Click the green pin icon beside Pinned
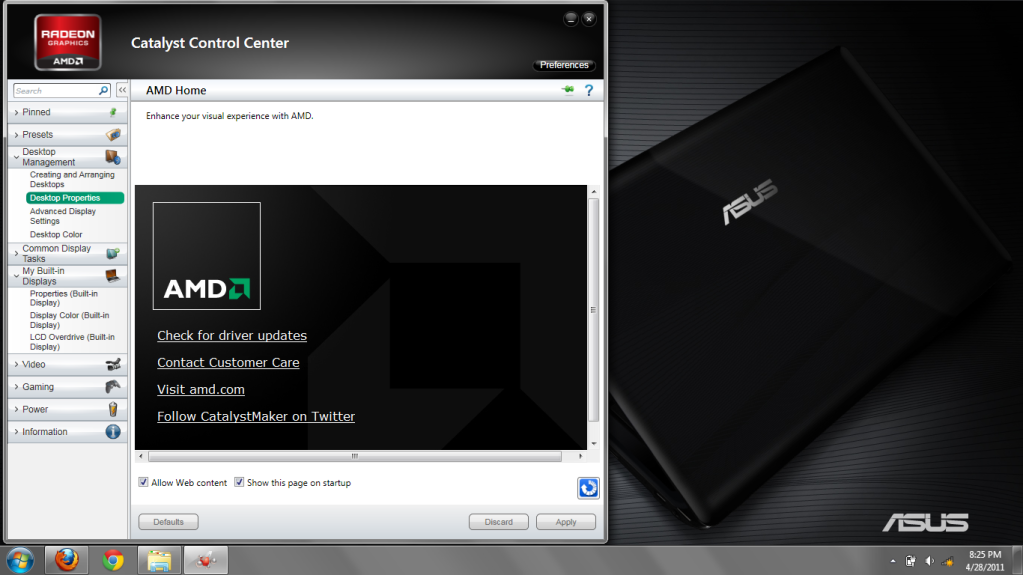The height and width of the screenshot is (575, 1023). (113, 112)
